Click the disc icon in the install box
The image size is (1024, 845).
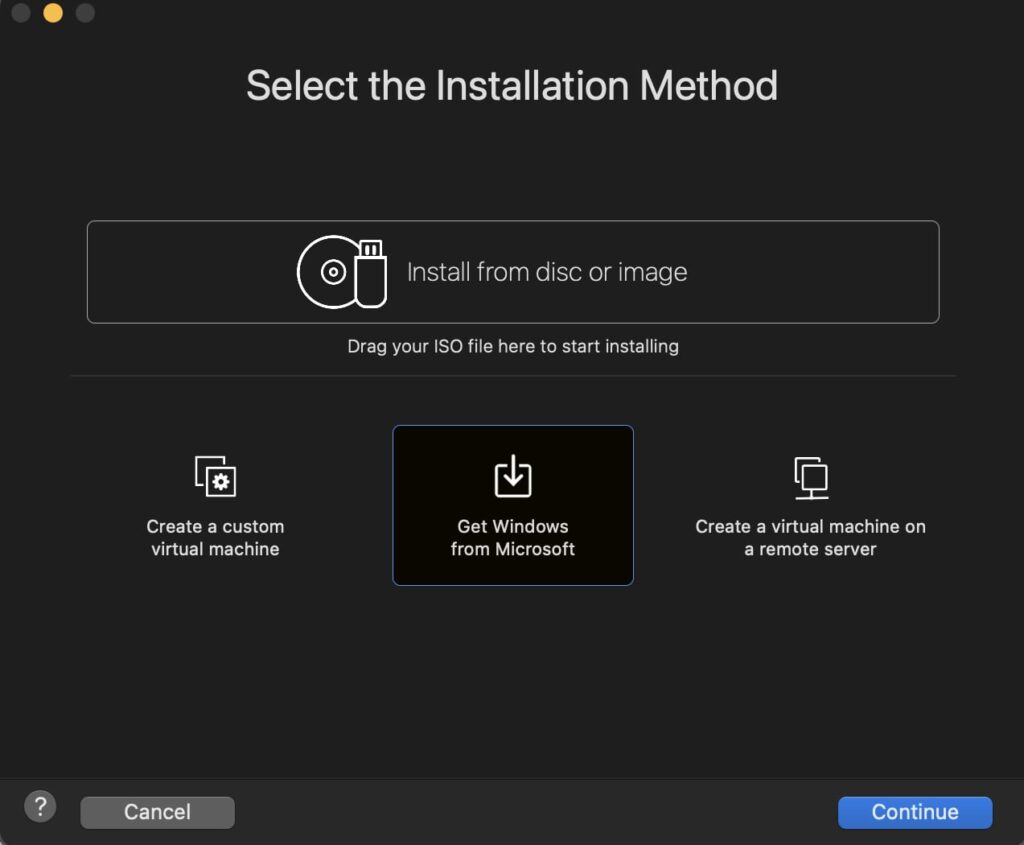pos(330,272)
